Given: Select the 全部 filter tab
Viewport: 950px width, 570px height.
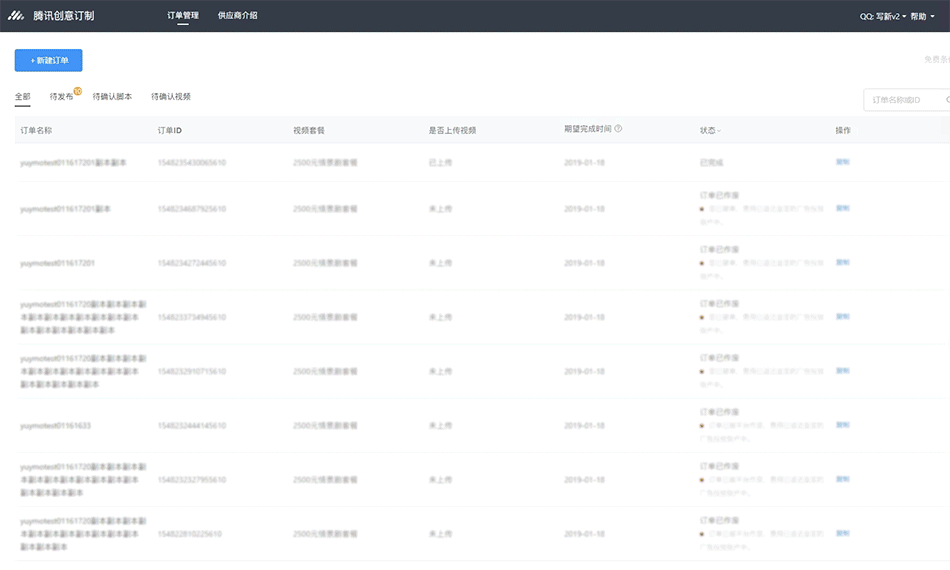Looking at the screenshot, I should coord(22,97).
